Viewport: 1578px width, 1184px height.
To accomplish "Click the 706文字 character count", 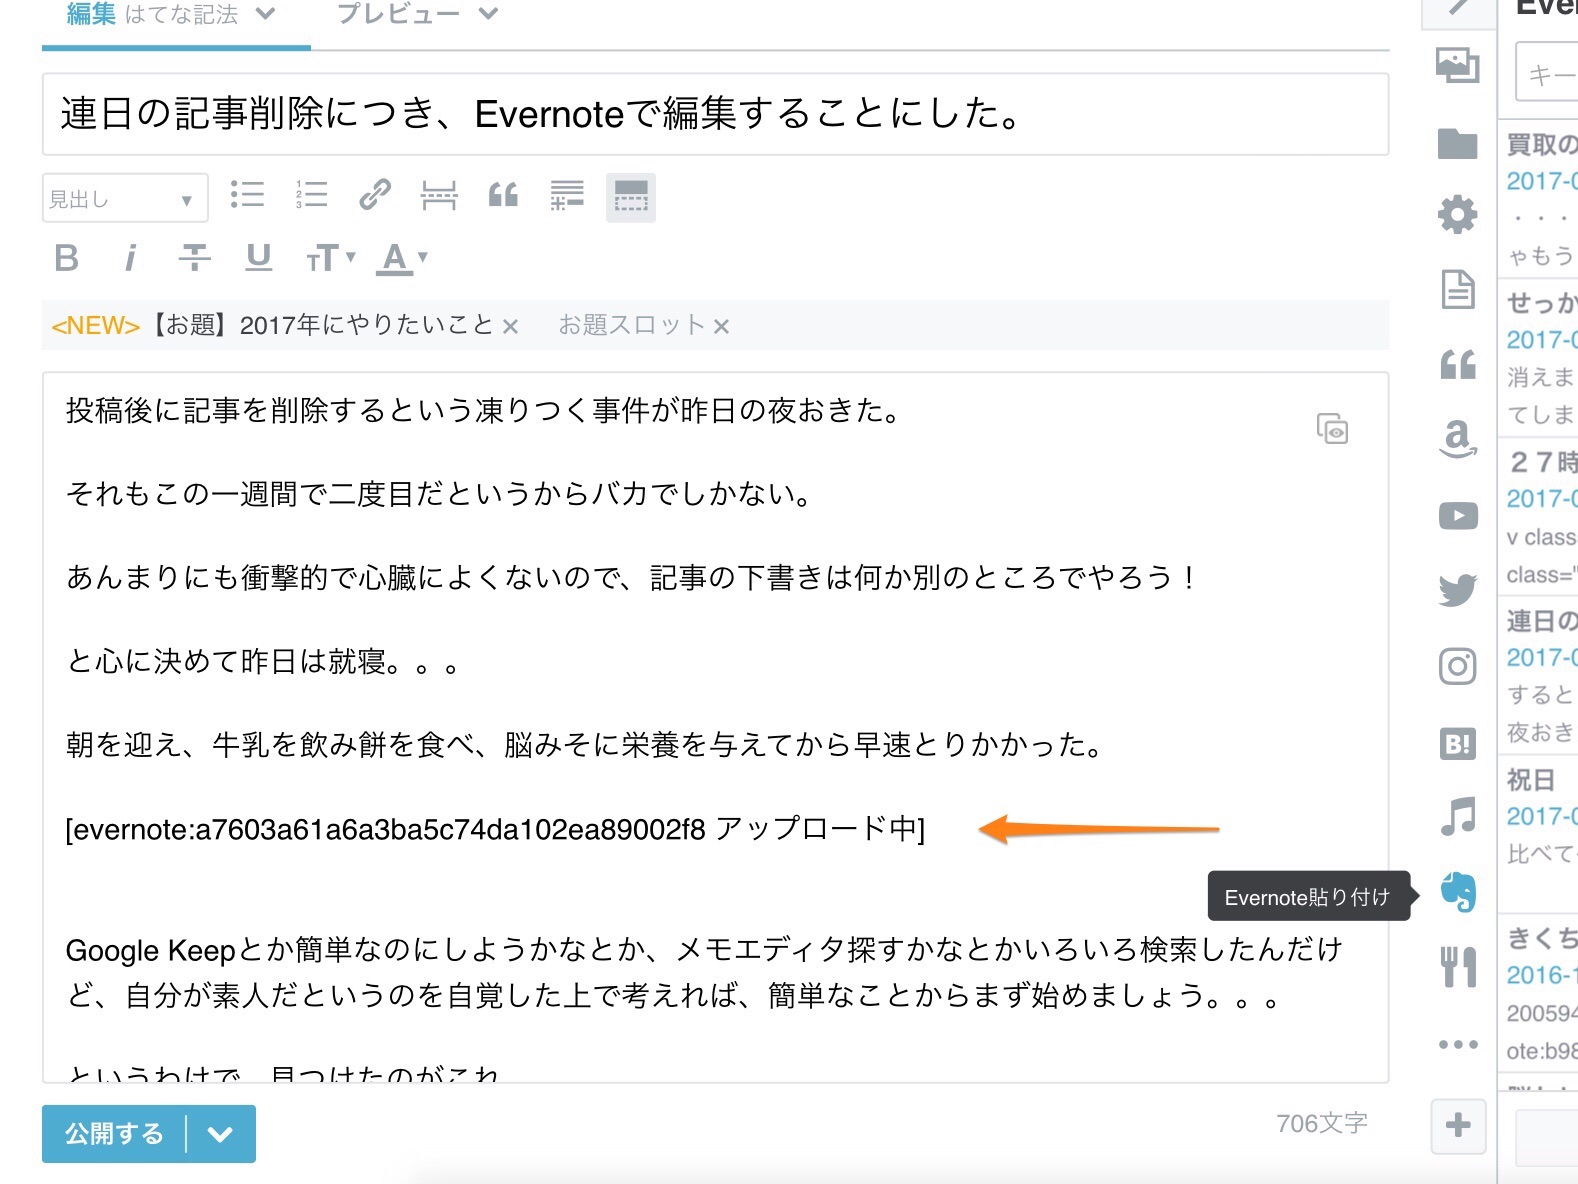I will 1321,1124.
